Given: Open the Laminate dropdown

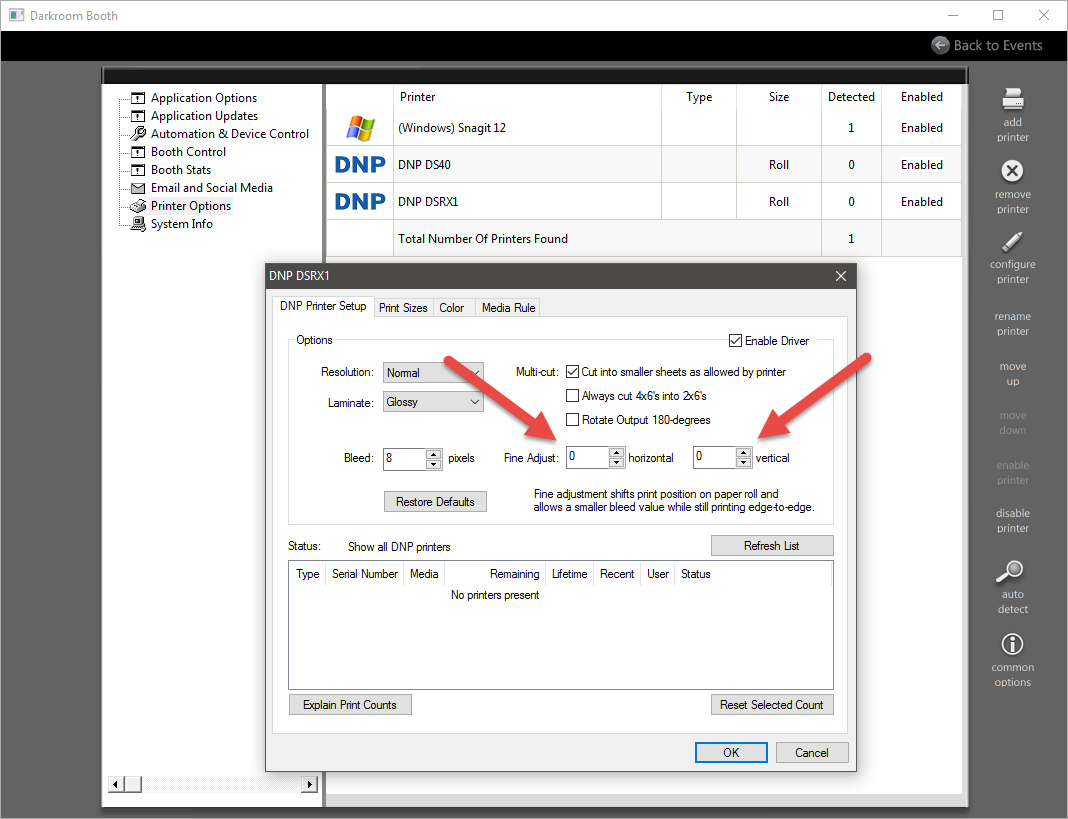Looking at the screenshot, I should pyautogui.click(x=433, y=402).
